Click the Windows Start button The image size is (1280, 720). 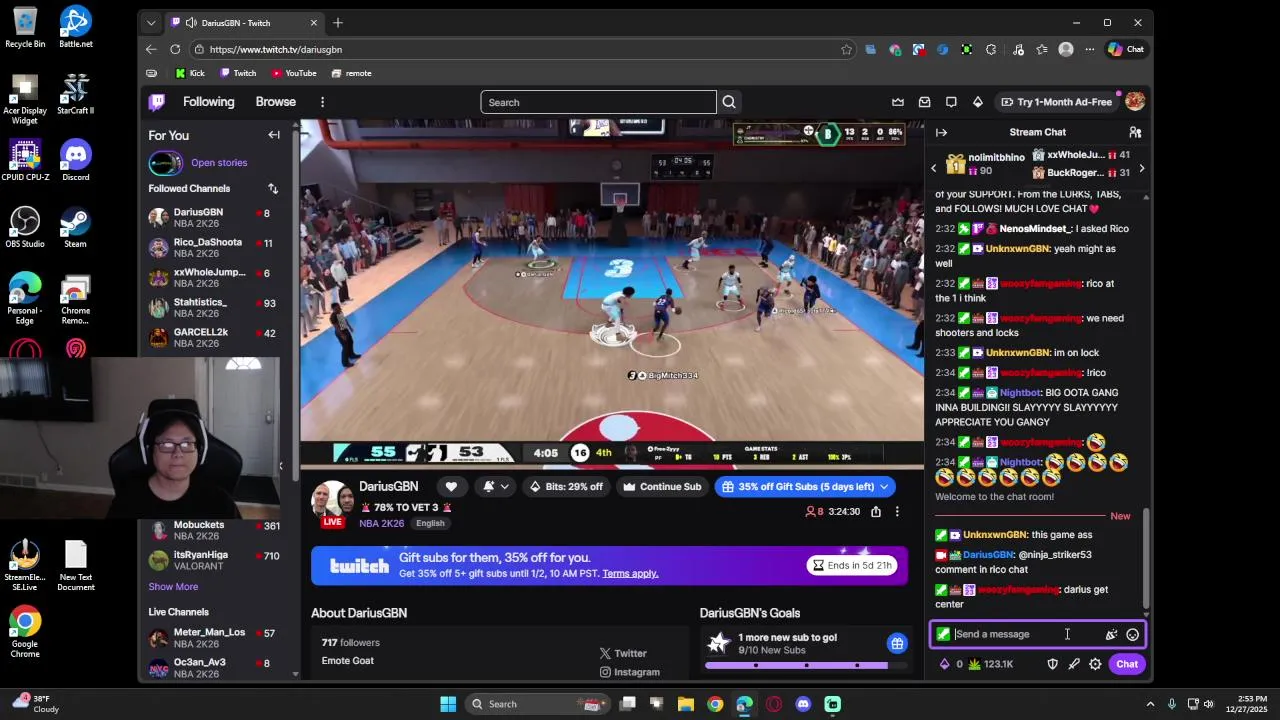point(448,704)
